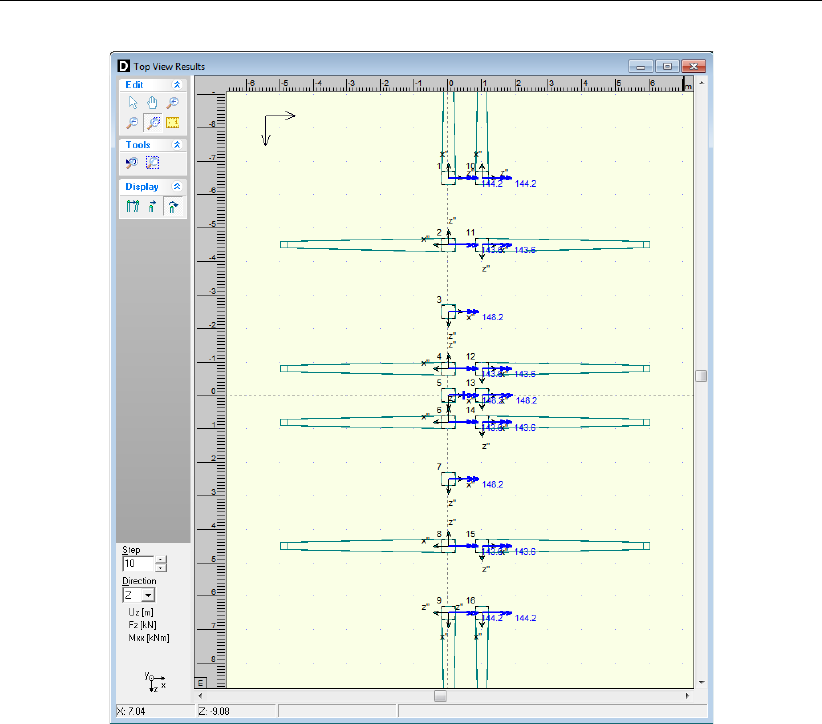Maximize the Top View Results window

click(x=667, y=67)
